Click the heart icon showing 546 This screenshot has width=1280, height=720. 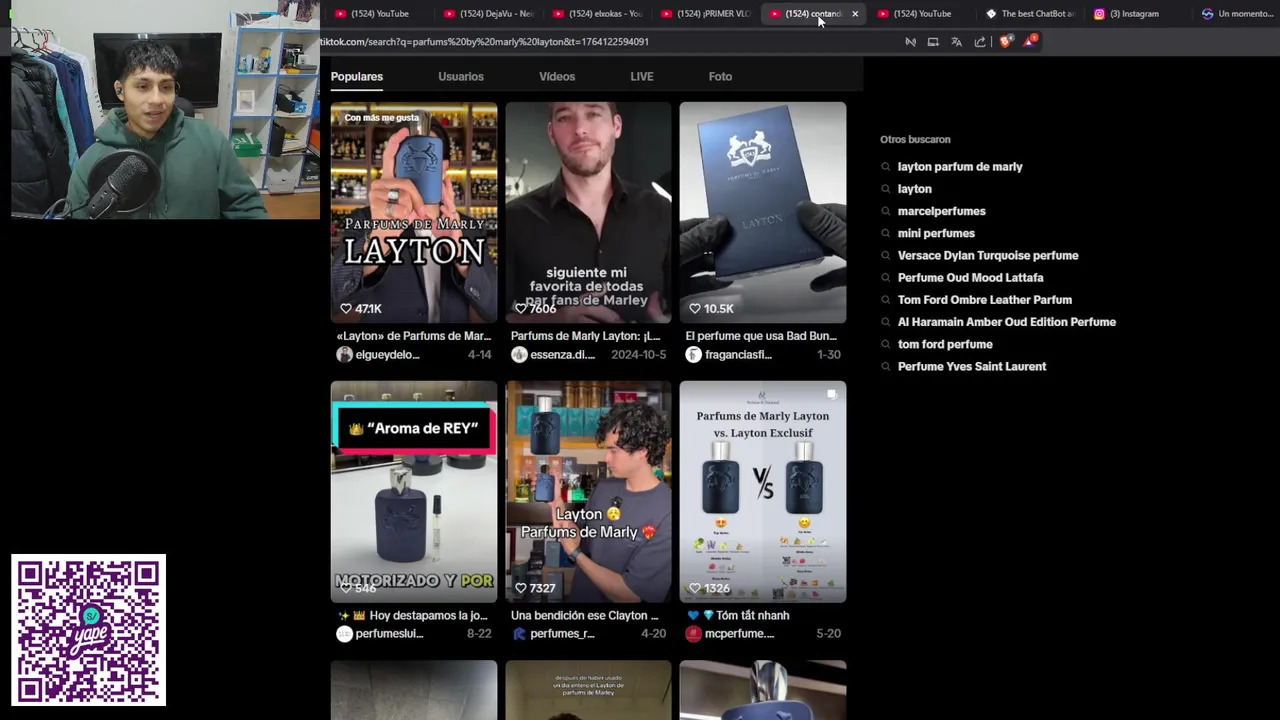(x=346, y=588)
